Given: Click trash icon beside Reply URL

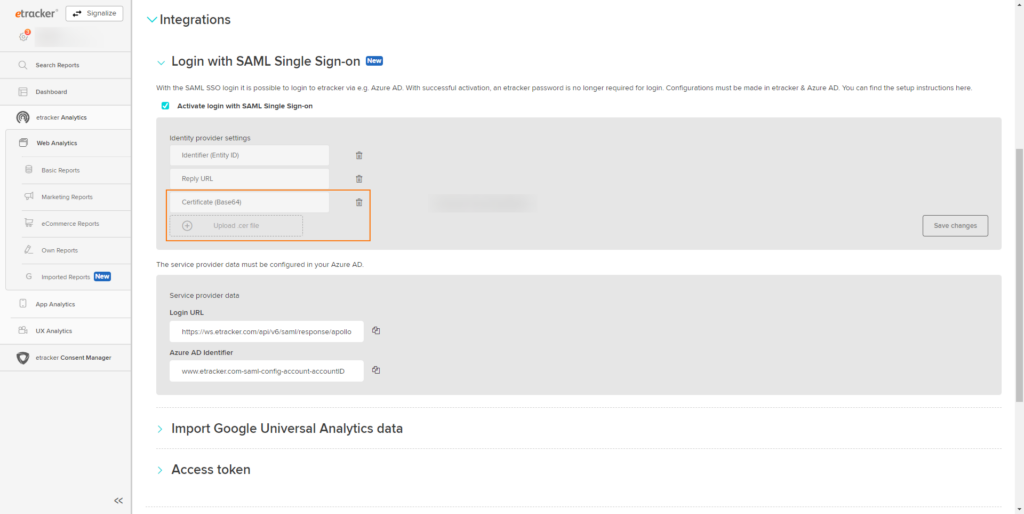Looking at the screenshot, I should pyautogui.click(x=359, y=179).
